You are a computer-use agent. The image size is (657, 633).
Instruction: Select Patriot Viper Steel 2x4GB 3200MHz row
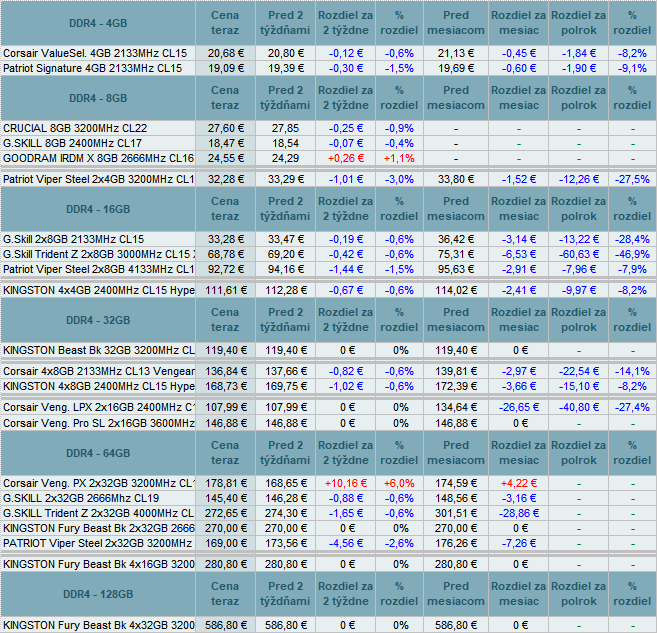(98, 179)
